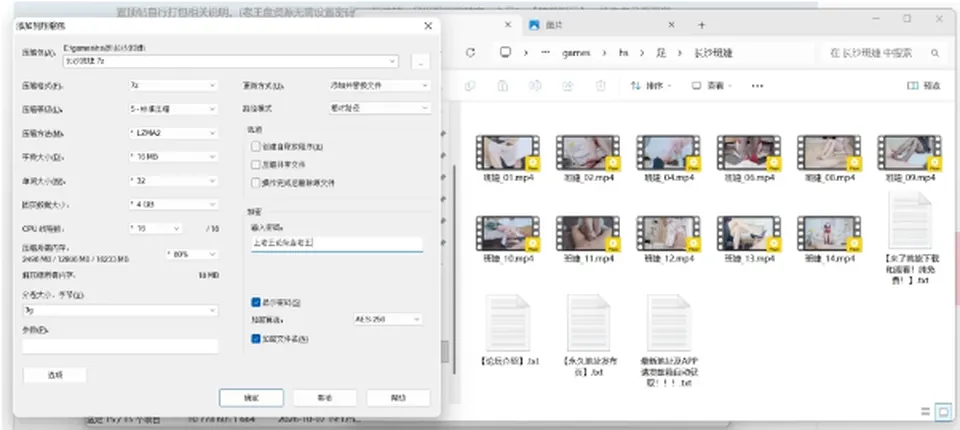Open the compression method dropdown showing LZMA2
Screen dimensions: 960x430
173,133
